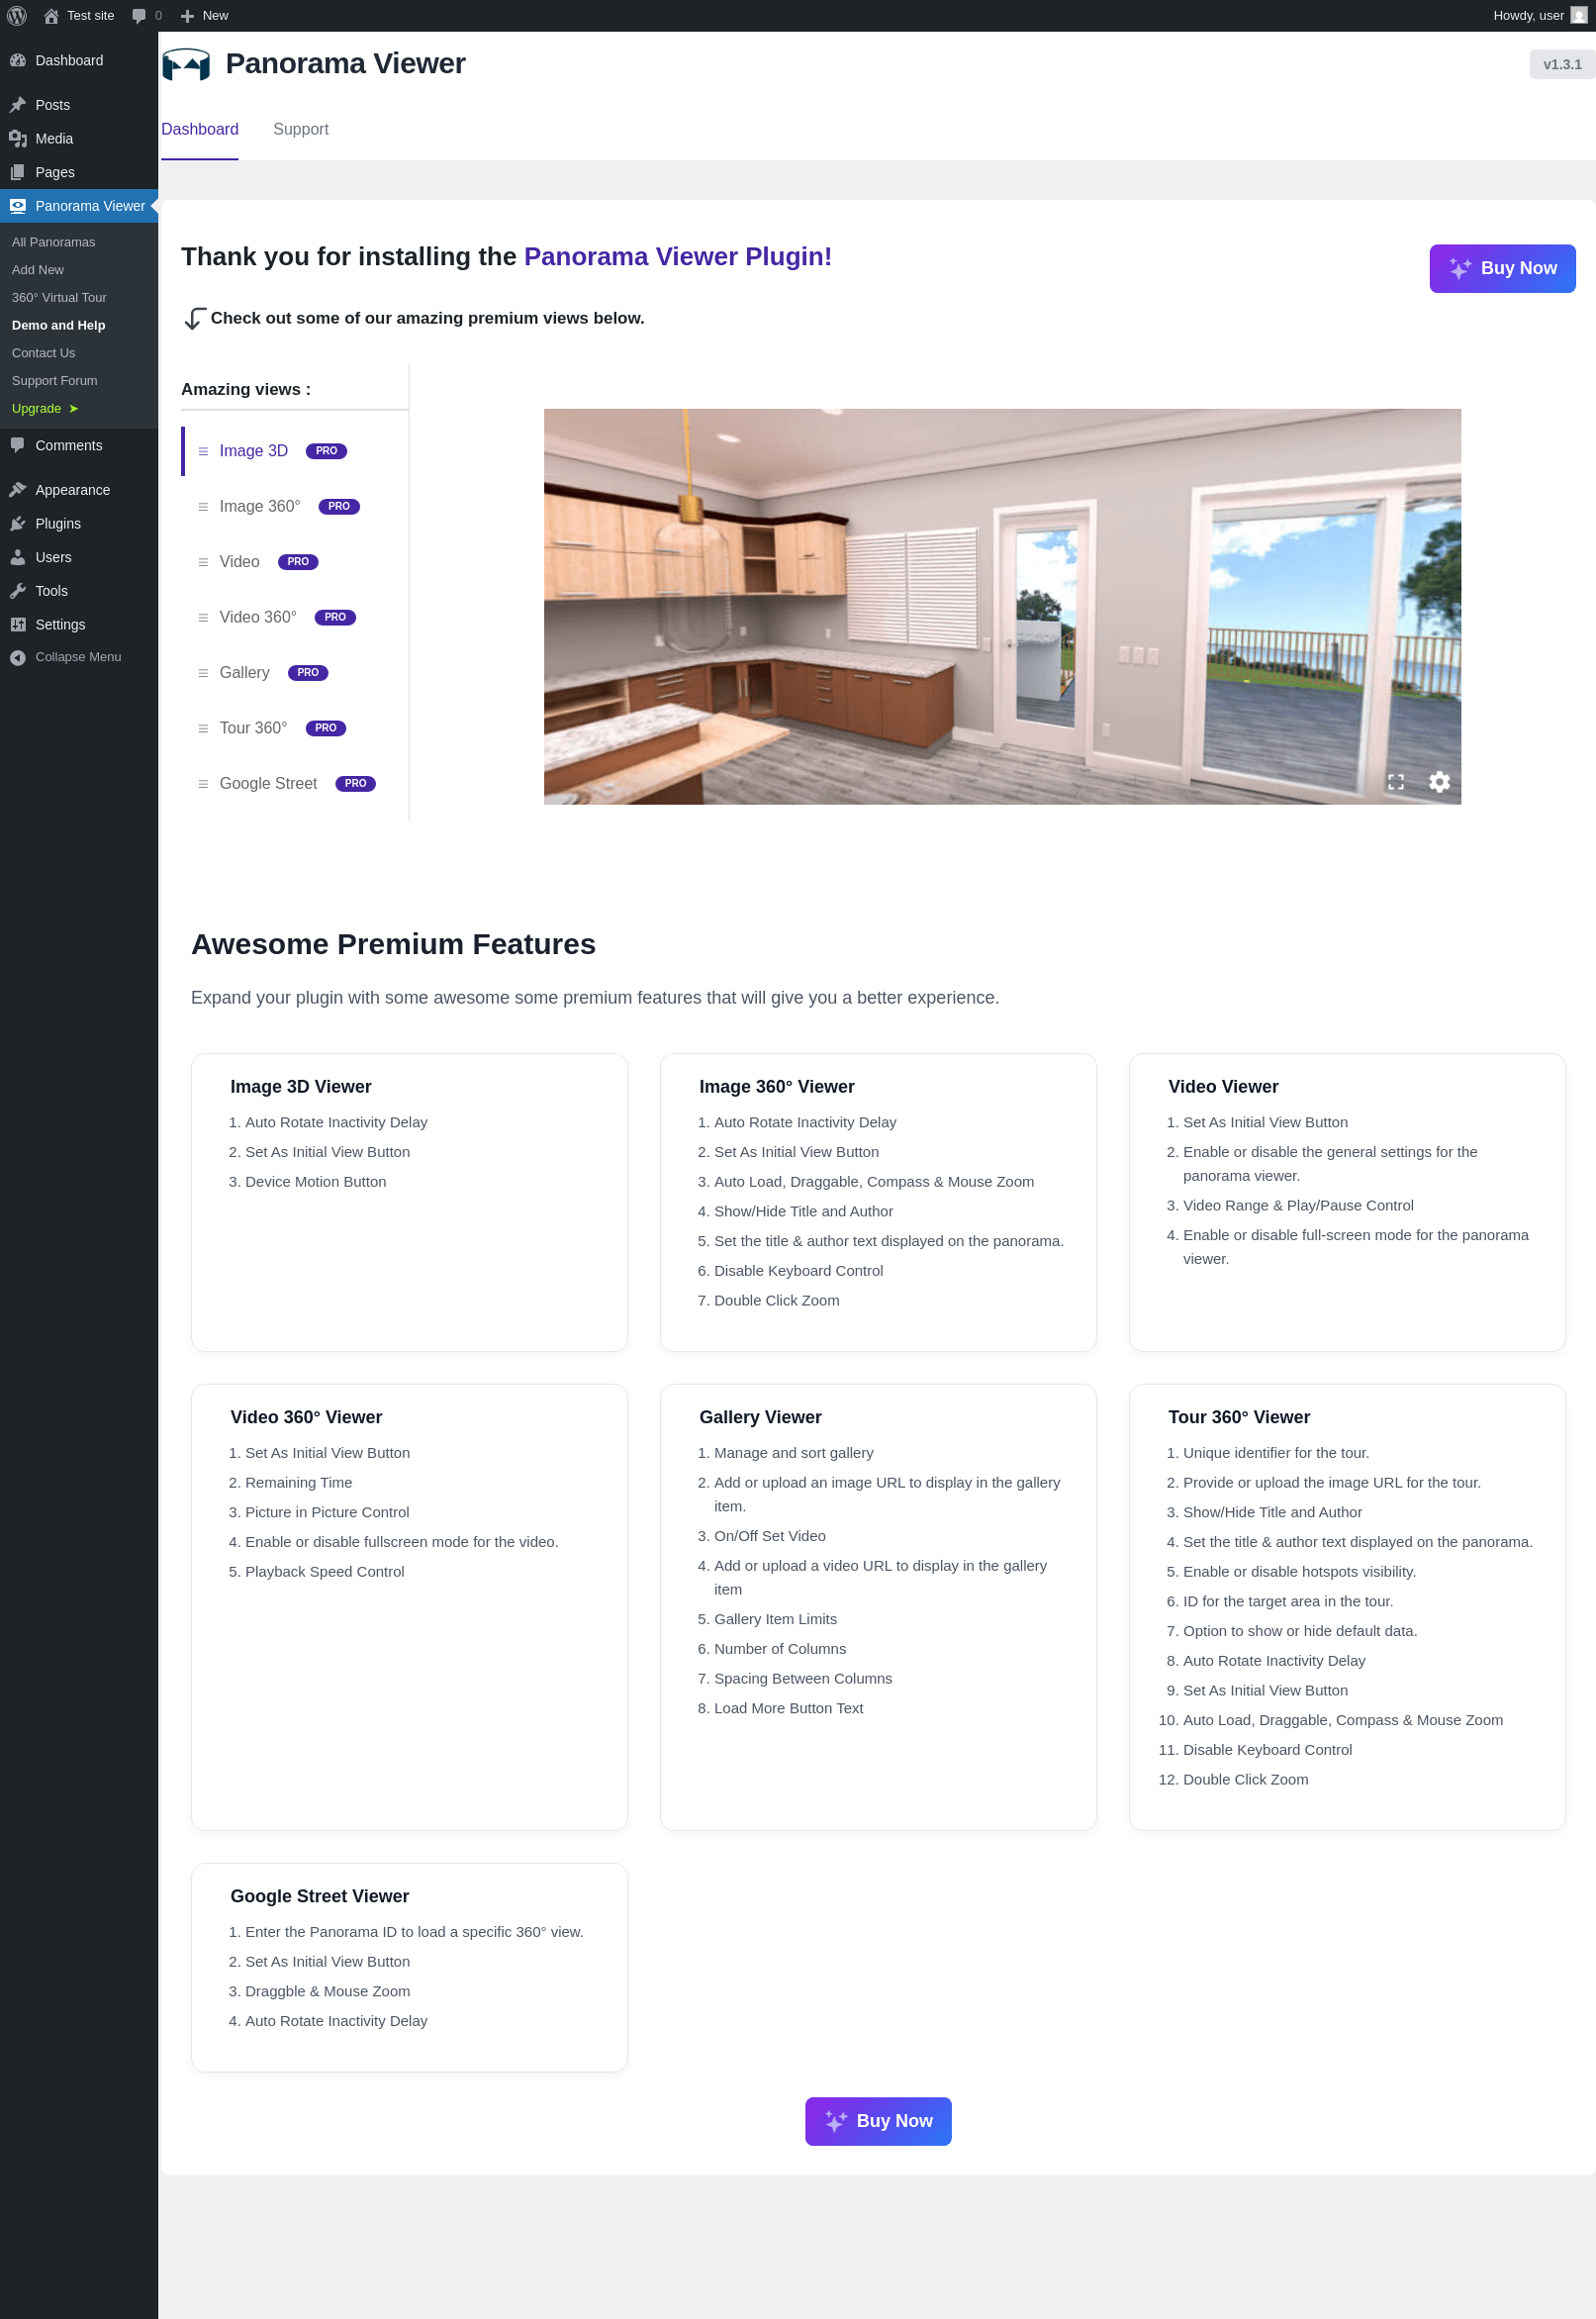Click the Image 3D Viewer card title
Viewport: 1596px width, 2319px height.
click(301, 1087)
